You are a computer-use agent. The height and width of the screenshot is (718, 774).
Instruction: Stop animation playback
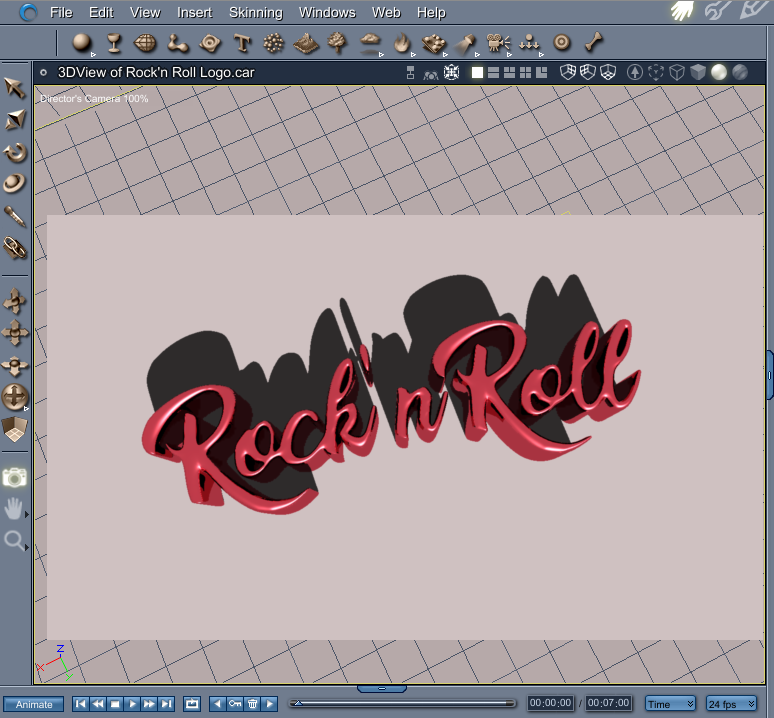(115, 704)
